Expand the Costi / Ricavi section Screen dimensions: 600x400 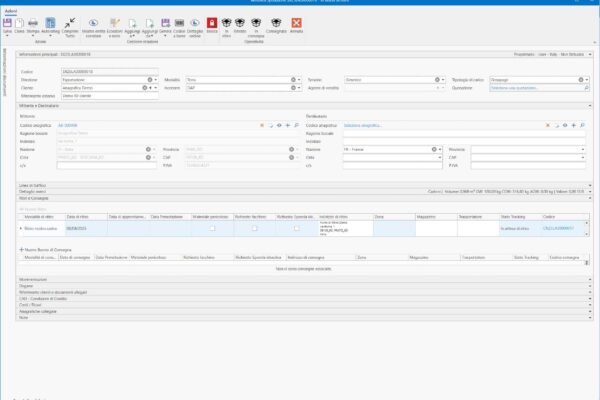click(x=590, y=305)
